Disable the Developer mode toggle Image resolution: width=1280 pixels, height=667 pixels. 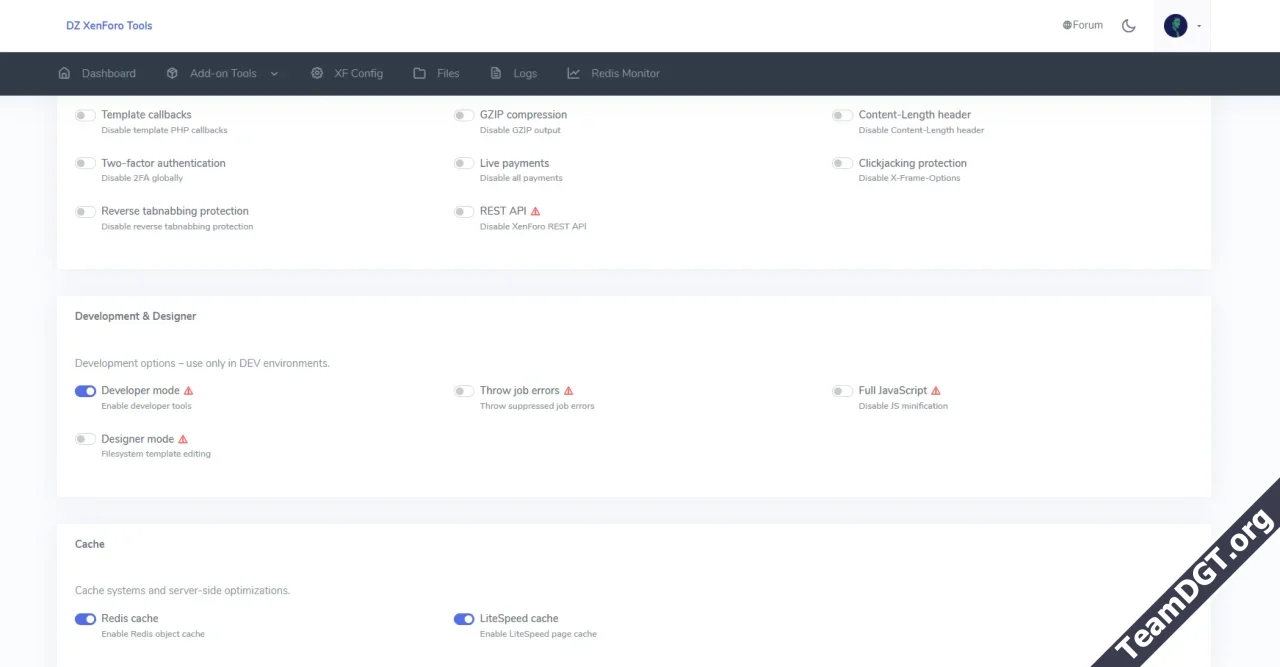tap(86, 391)
